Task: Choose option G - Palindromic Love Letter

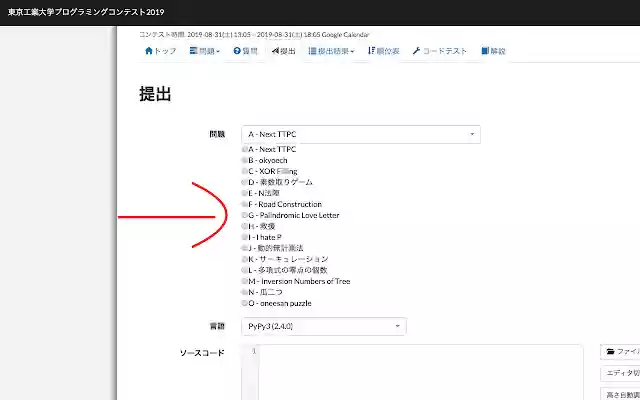Action: tap(291, 216)
